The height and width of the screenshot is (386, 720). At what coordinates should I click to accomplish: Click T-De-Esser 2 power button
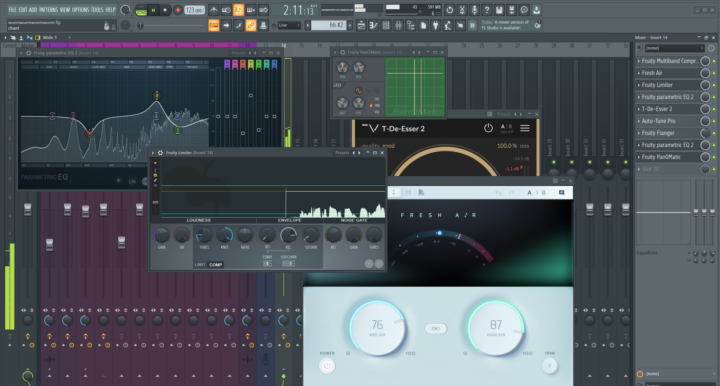pos(488,129)
